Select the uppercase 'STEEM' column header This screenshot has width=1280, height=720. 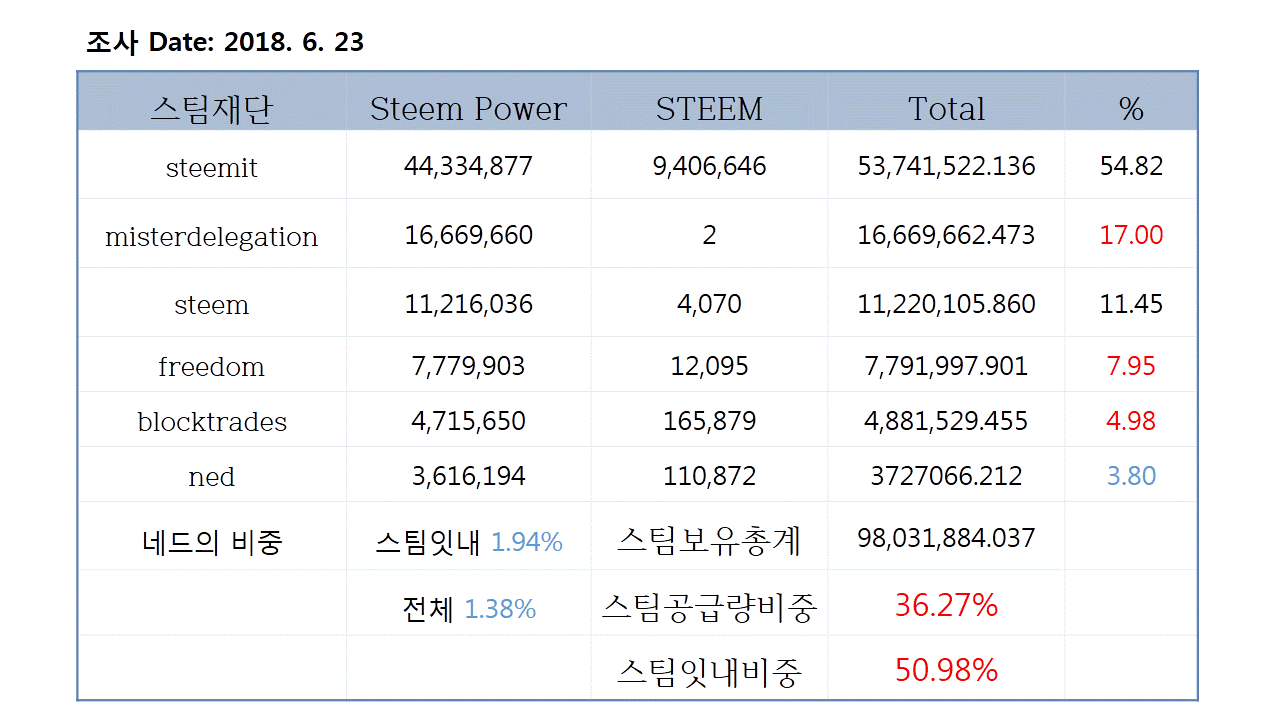[x=709, y=109]
